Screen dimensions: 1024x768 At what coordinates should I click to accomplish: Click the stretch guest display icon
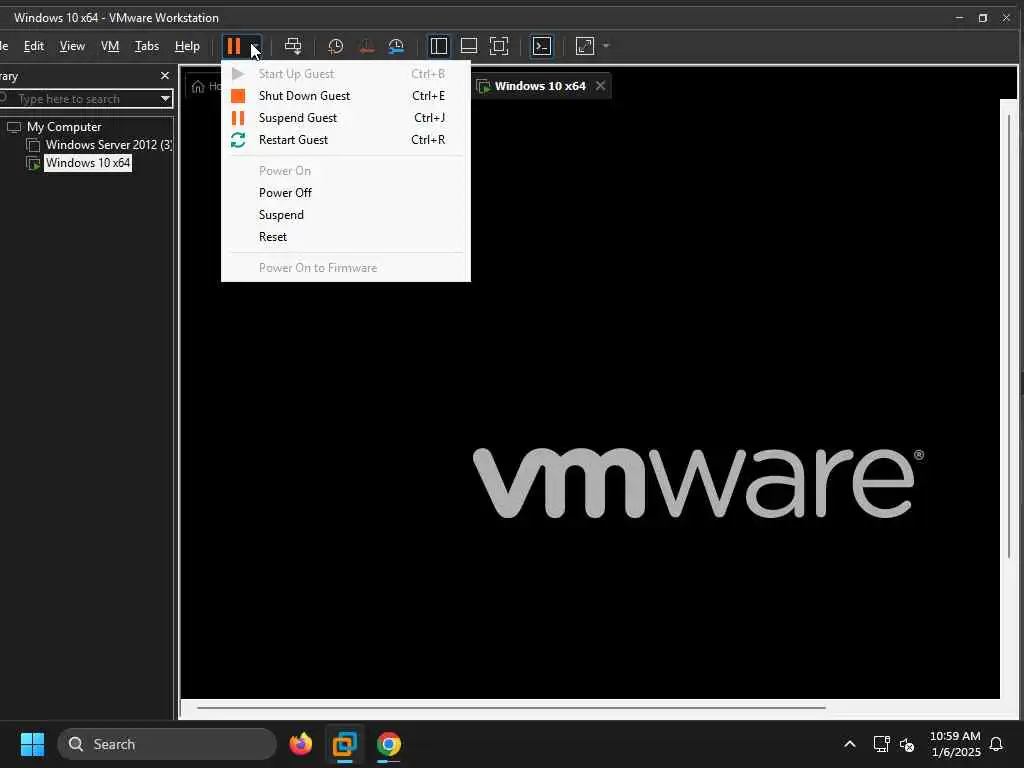pos(584,46)
